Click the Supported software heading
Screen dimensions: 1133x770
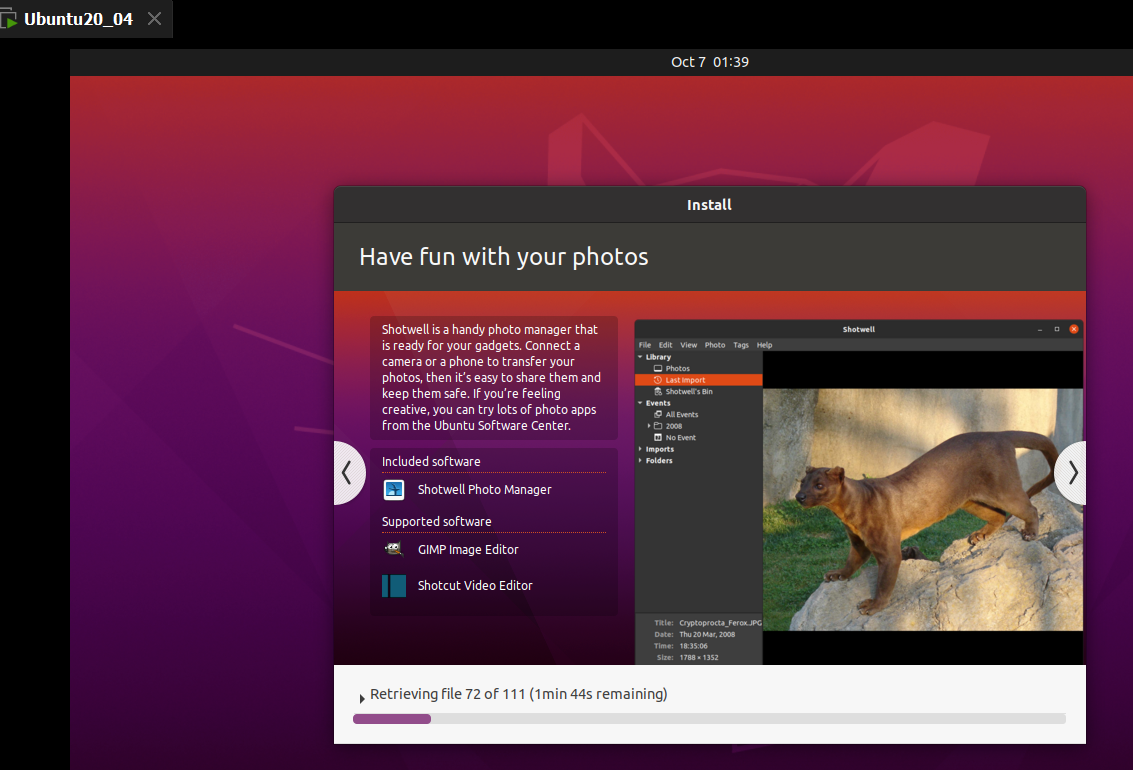pyautogui.click(x=436, y=522)
